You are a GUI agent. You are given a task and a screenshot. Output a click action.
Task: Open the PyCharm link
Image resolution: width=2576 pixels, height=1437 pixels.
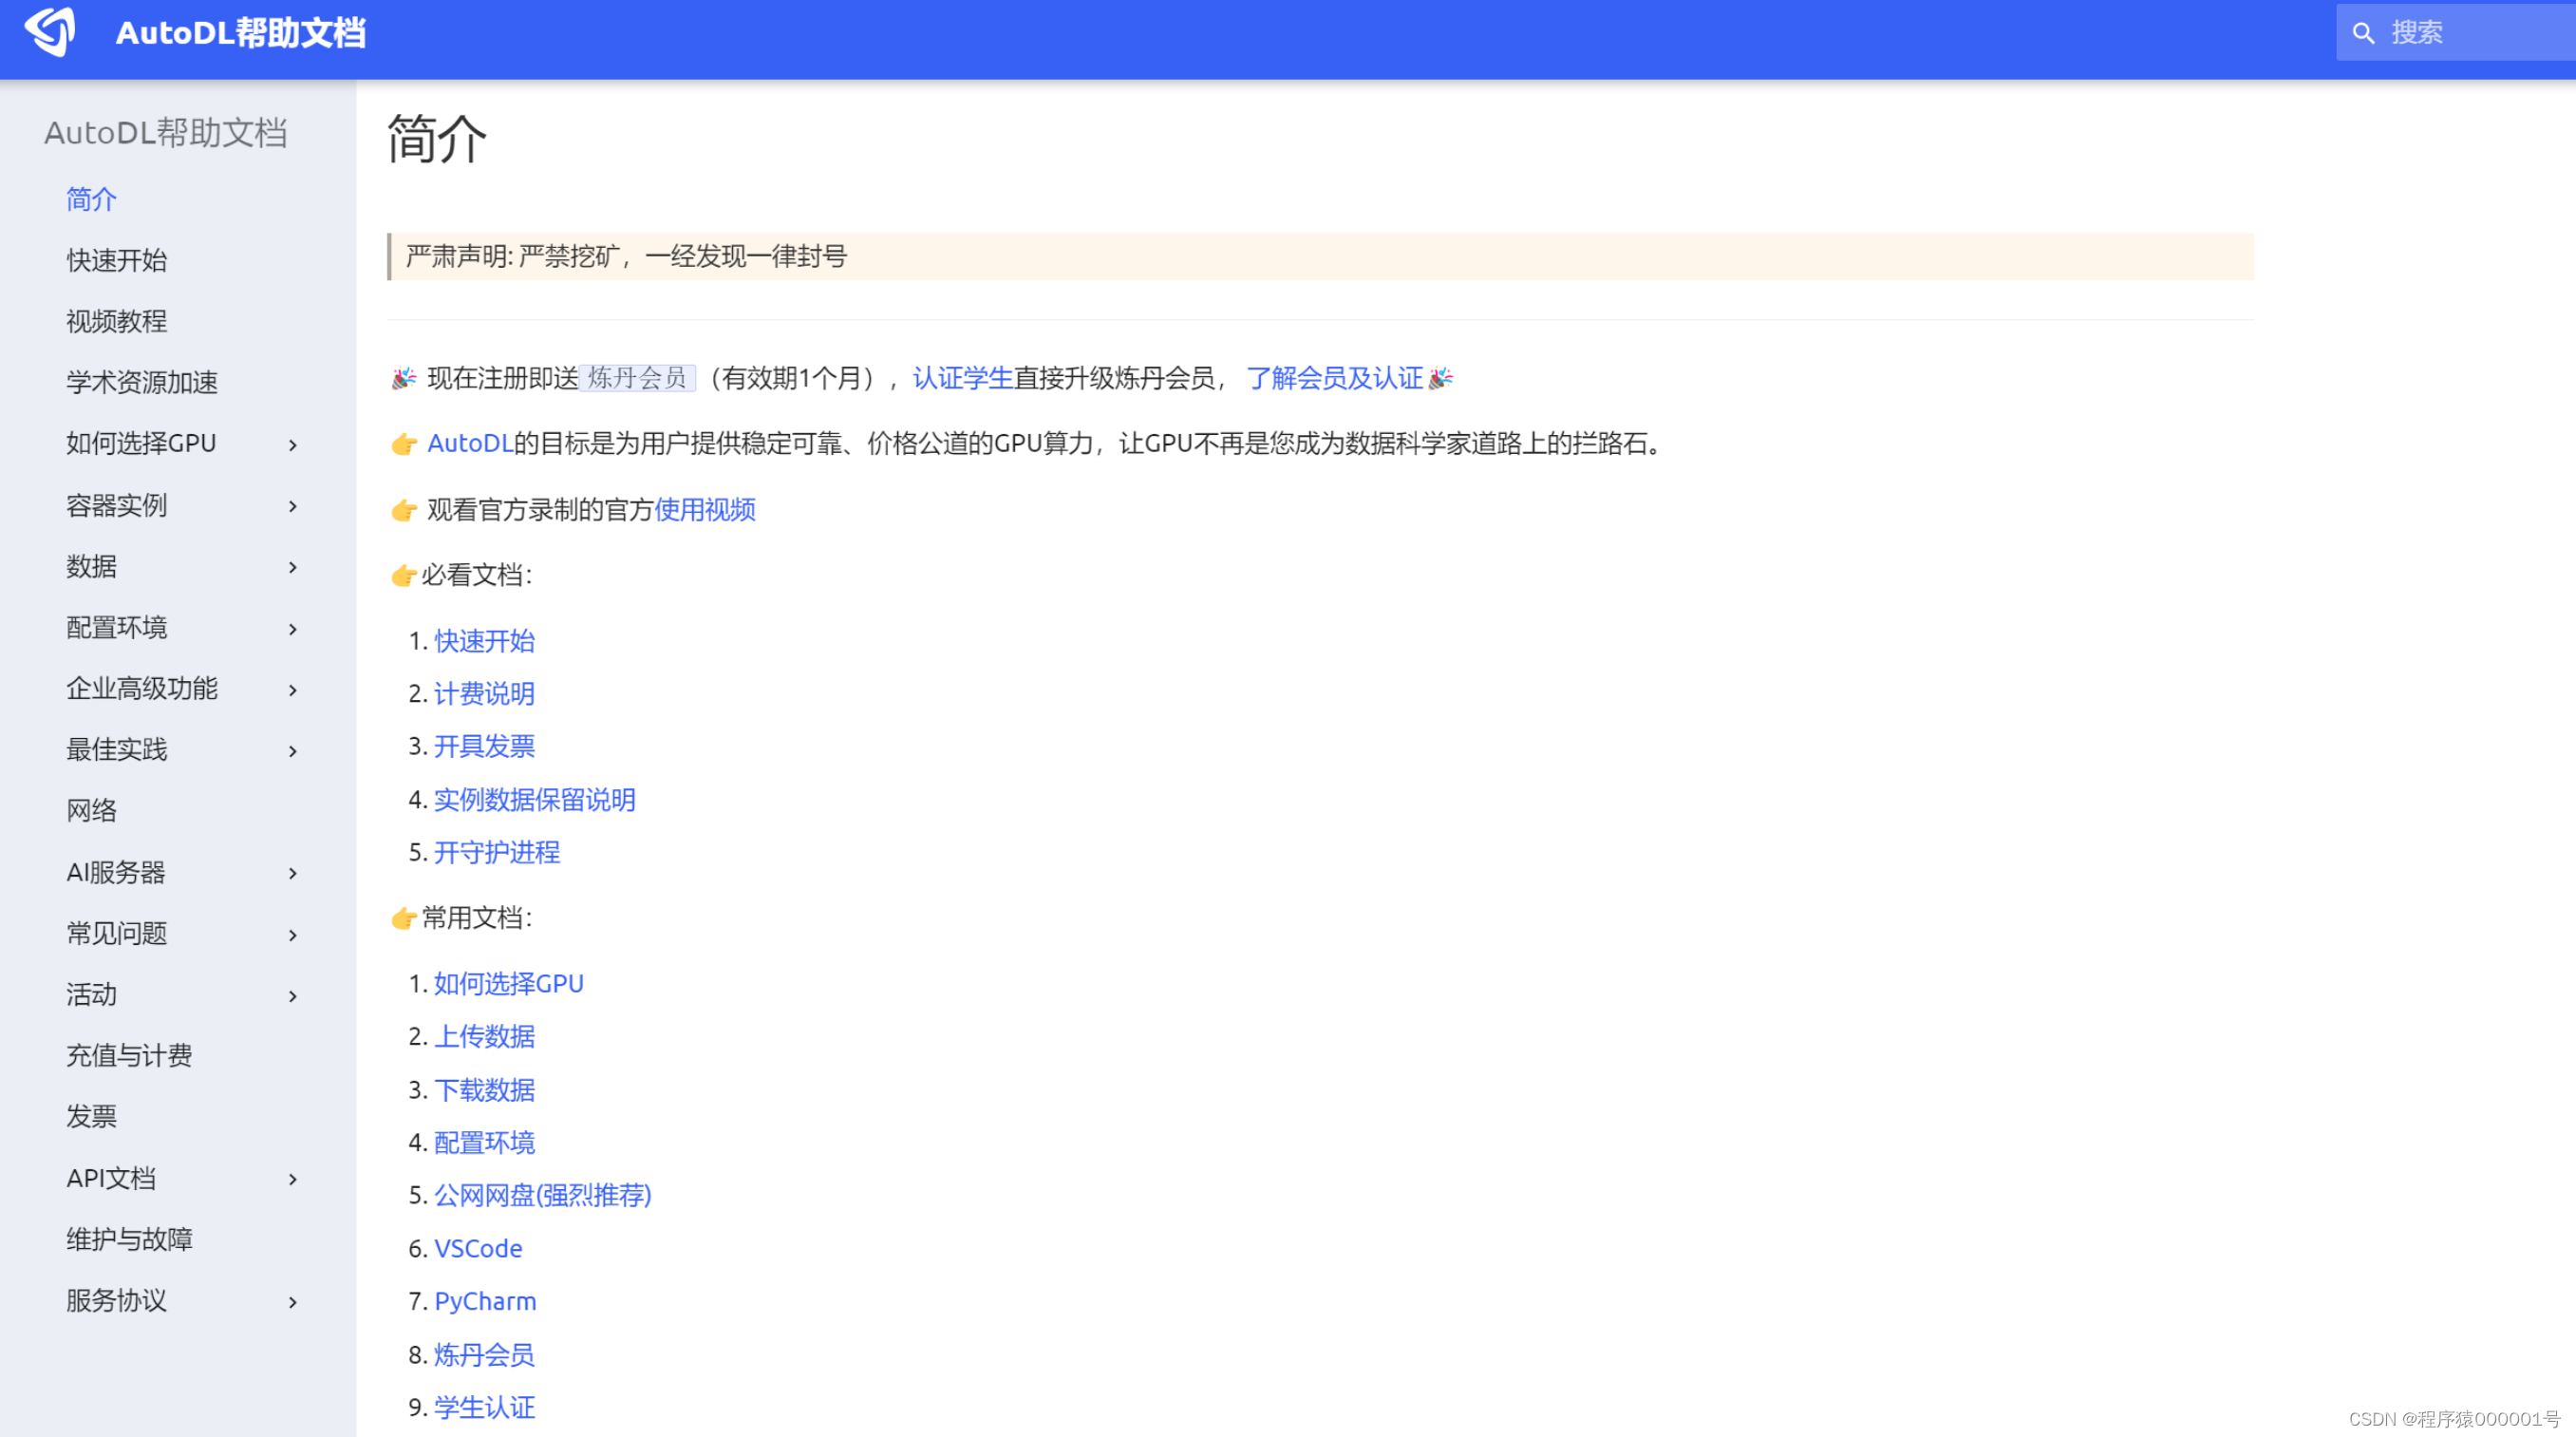pyautogui.click(x=485, y=1302)
